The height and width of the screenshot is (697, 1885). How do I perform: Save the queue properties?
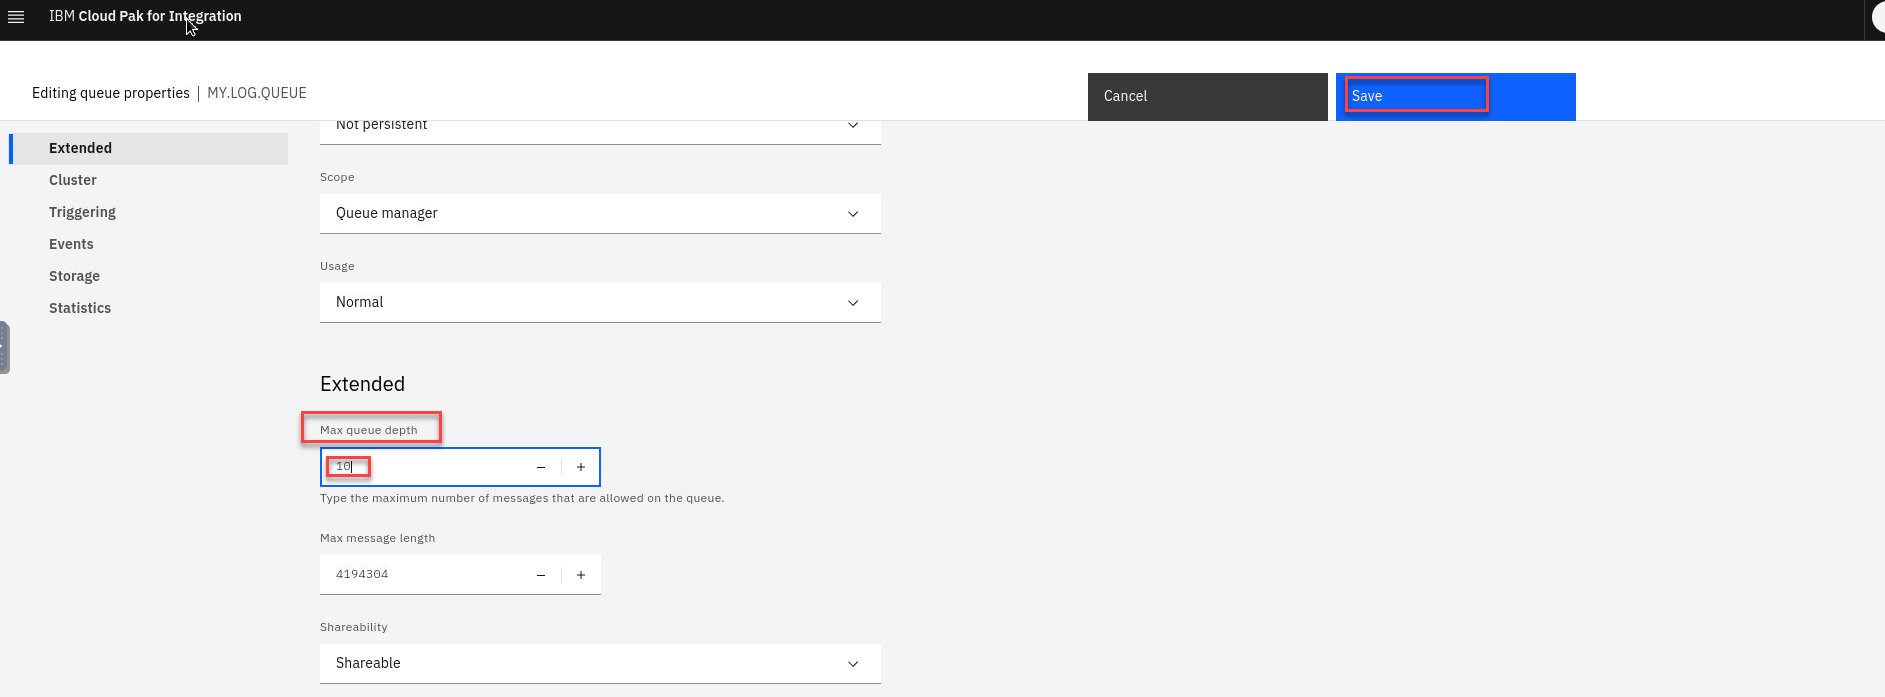[x=1455, y=96]
